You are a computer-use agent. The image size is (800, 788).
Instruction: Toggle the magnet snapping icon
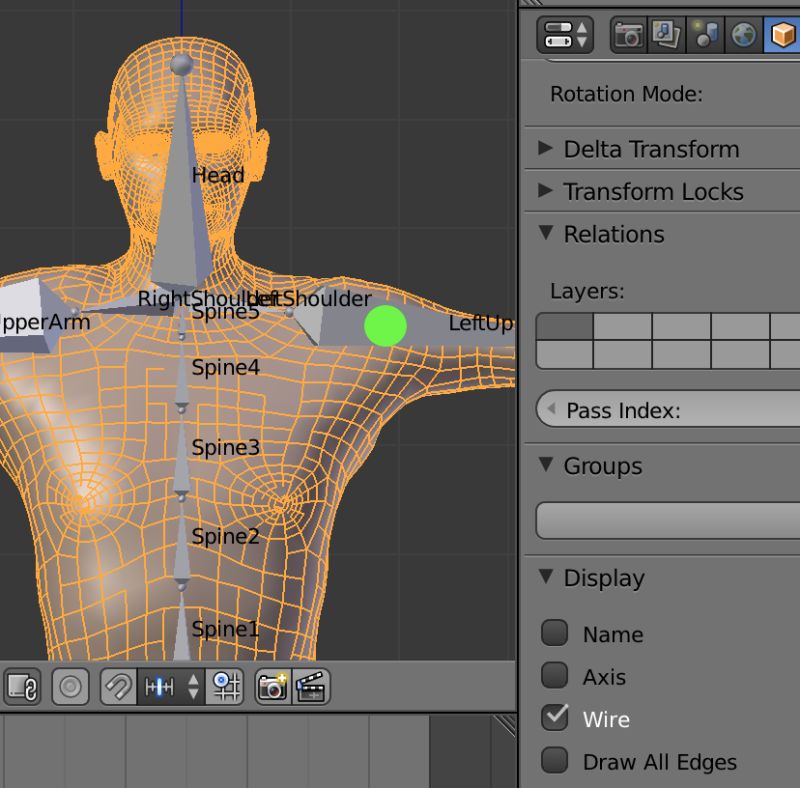pyautogui.click(x=119, y=686)
